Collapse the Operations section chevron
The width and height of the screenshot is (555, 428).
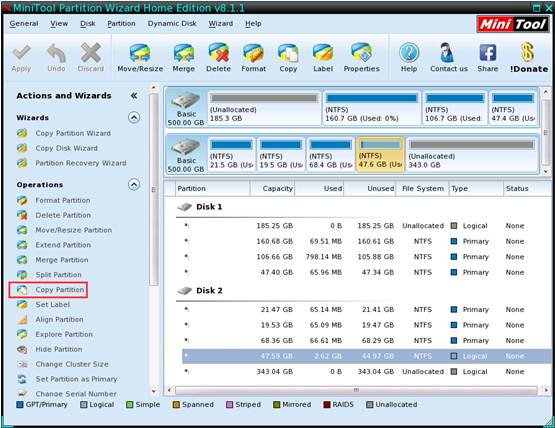click(134, 184)
